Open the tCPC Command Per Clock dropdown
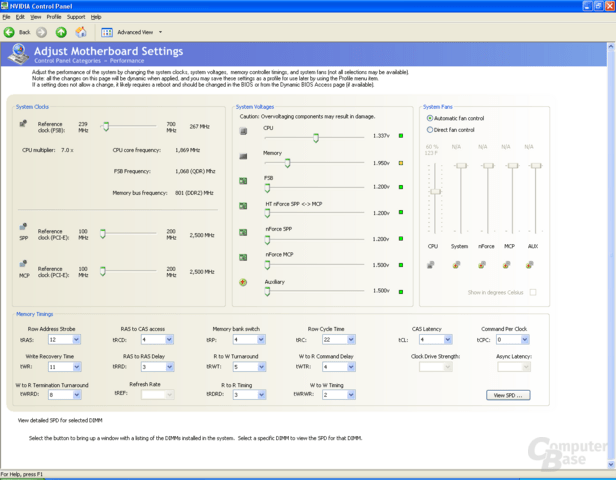The height and width of the screenshot is (480, 616). [525, 339]
